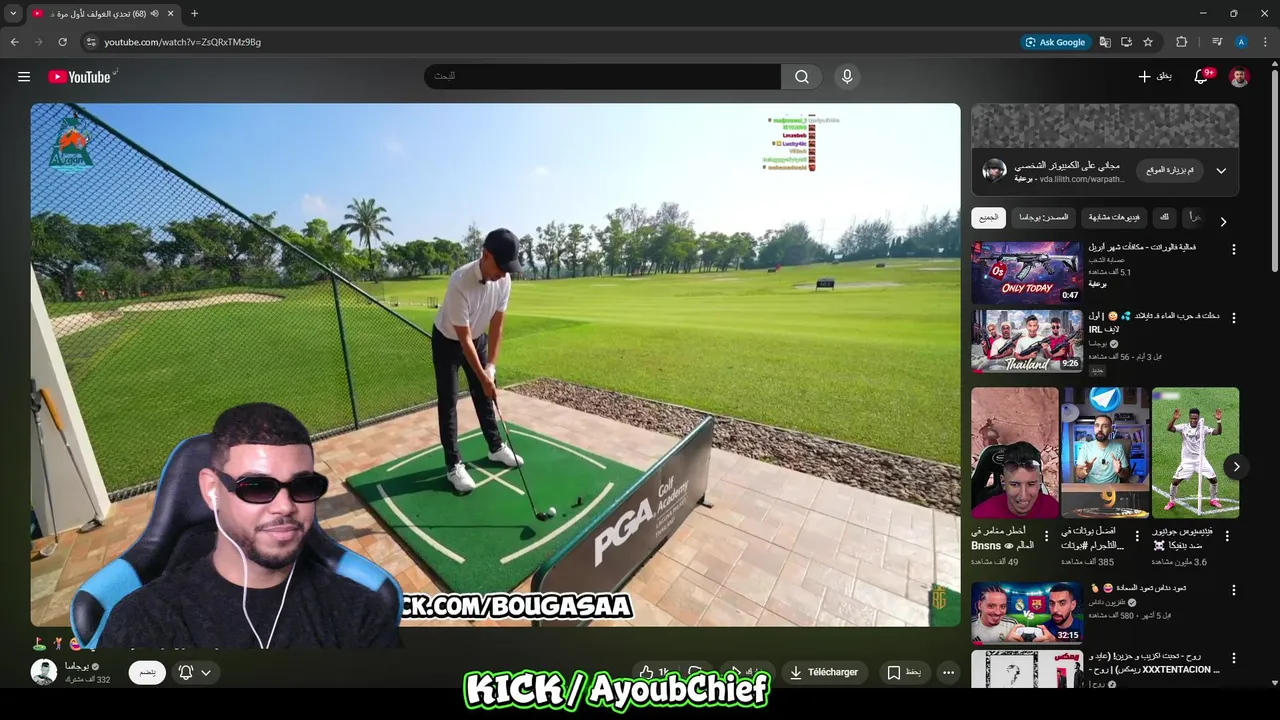The height and width of the screenshot is (720, 1280).
Task: Click the Join membership button
Action: coord(147,672)
